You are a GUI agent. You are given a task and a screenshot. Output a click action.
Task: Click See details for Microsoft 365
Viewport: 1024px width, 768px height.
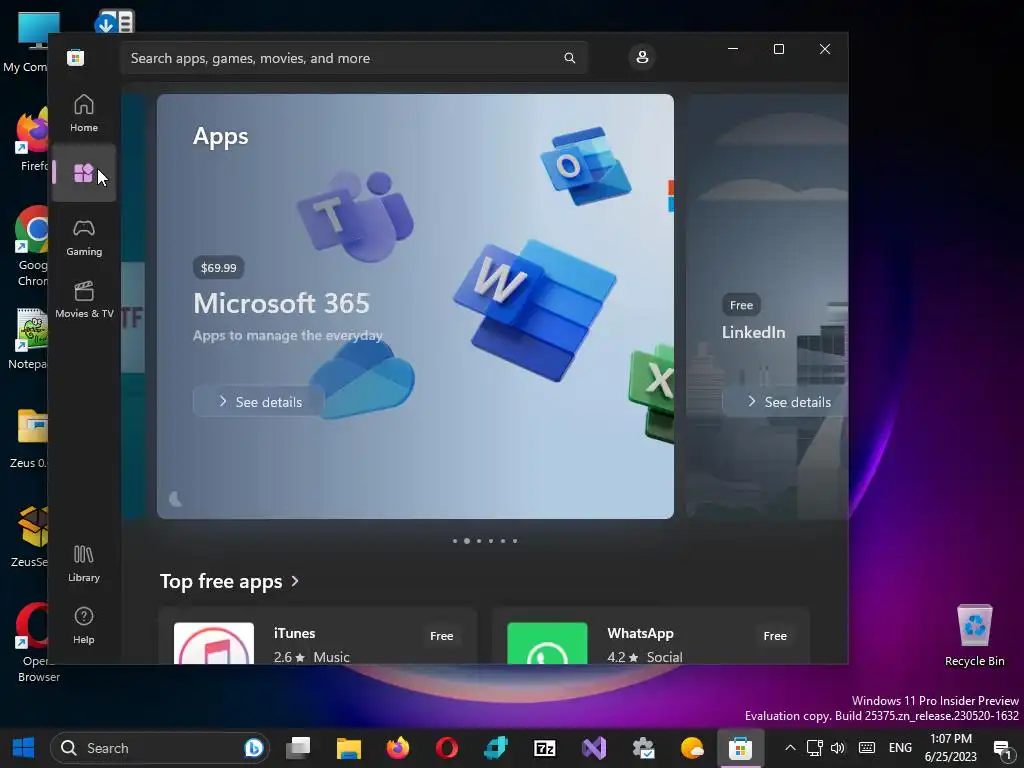point(259,402)
